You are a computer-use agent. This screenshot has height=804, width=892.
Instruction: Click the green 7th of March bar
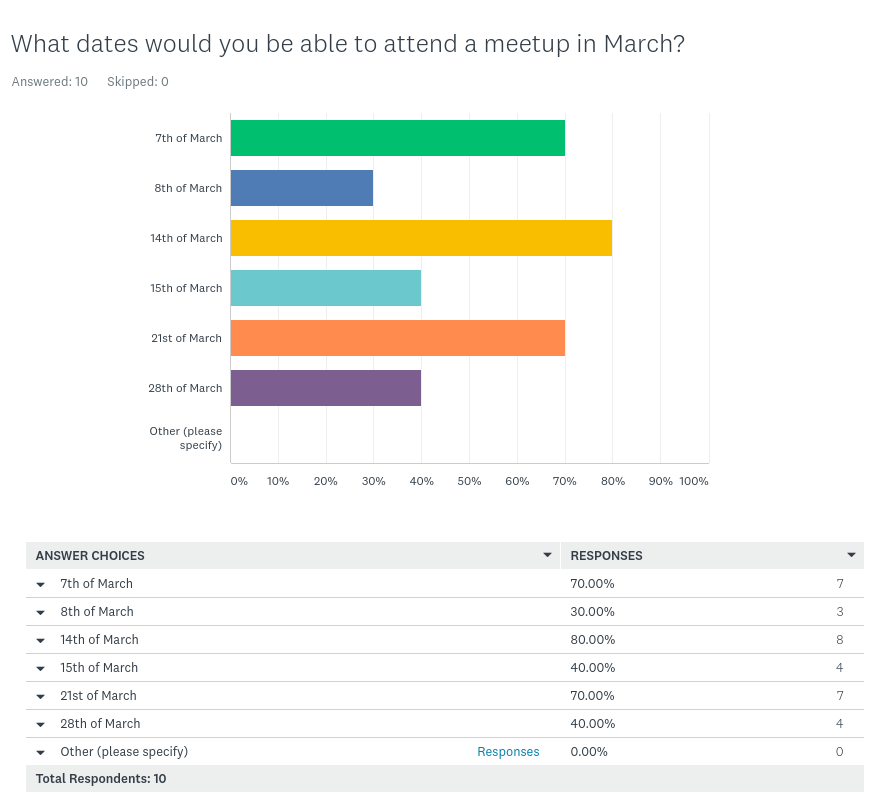397,138
